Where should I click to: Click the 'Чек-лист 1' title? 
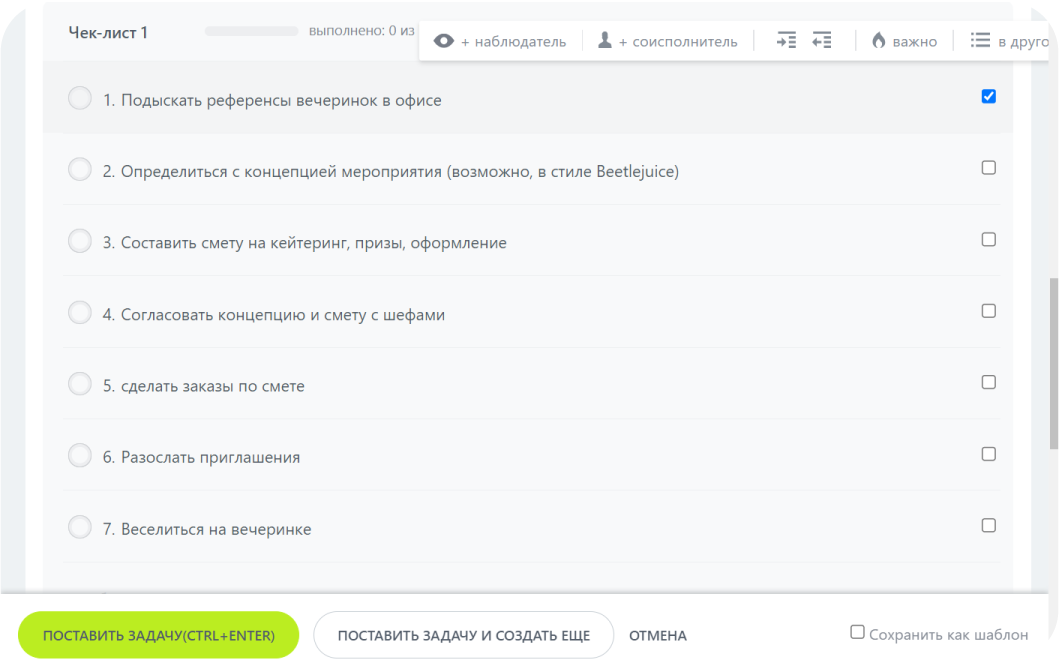click(108, 33)
